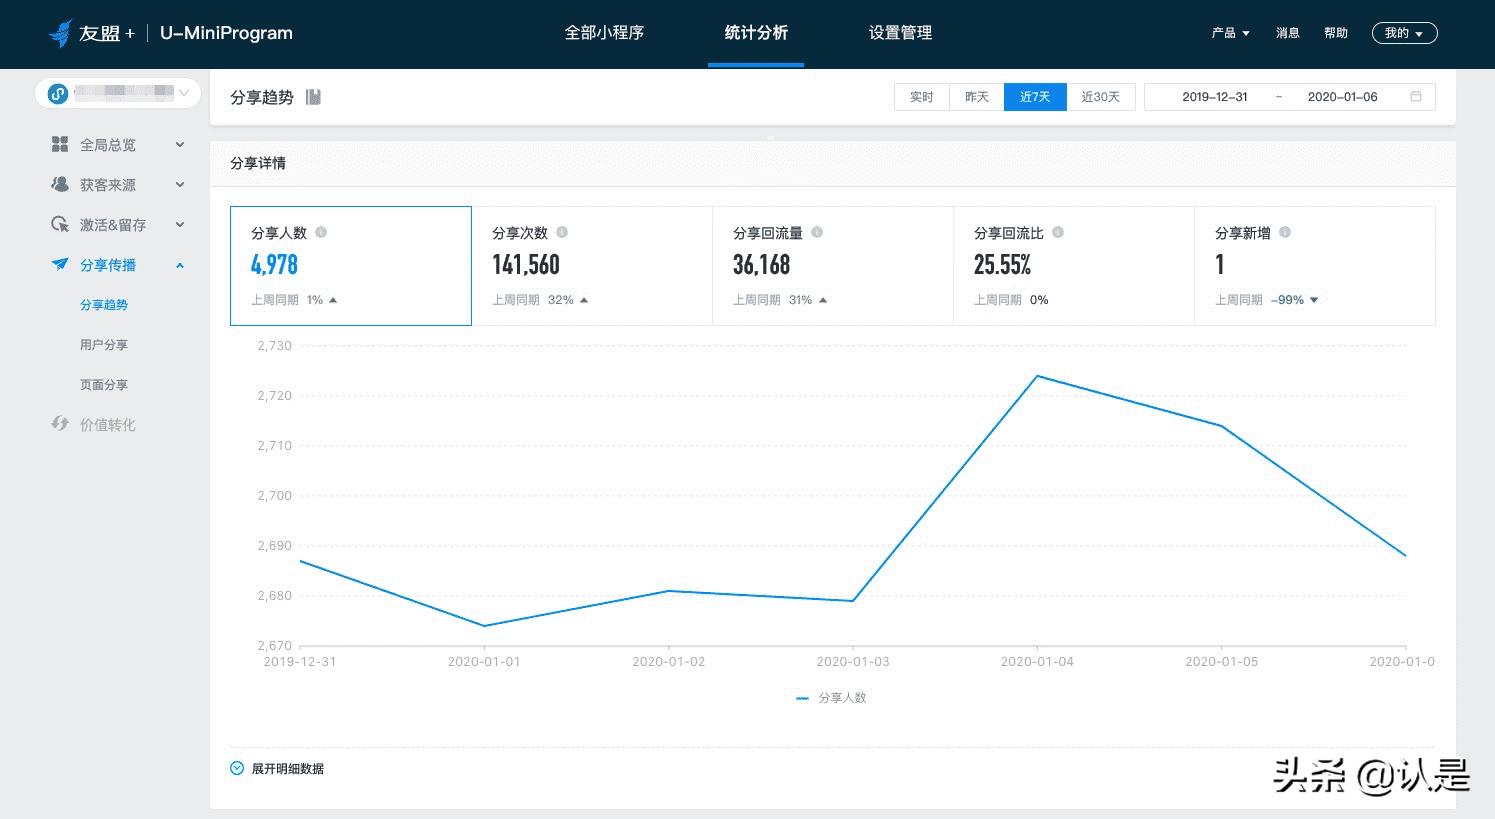Screen dimensions: 1495x819
Task: Click the info icon beside 分享人数
Action: [321, 232]
